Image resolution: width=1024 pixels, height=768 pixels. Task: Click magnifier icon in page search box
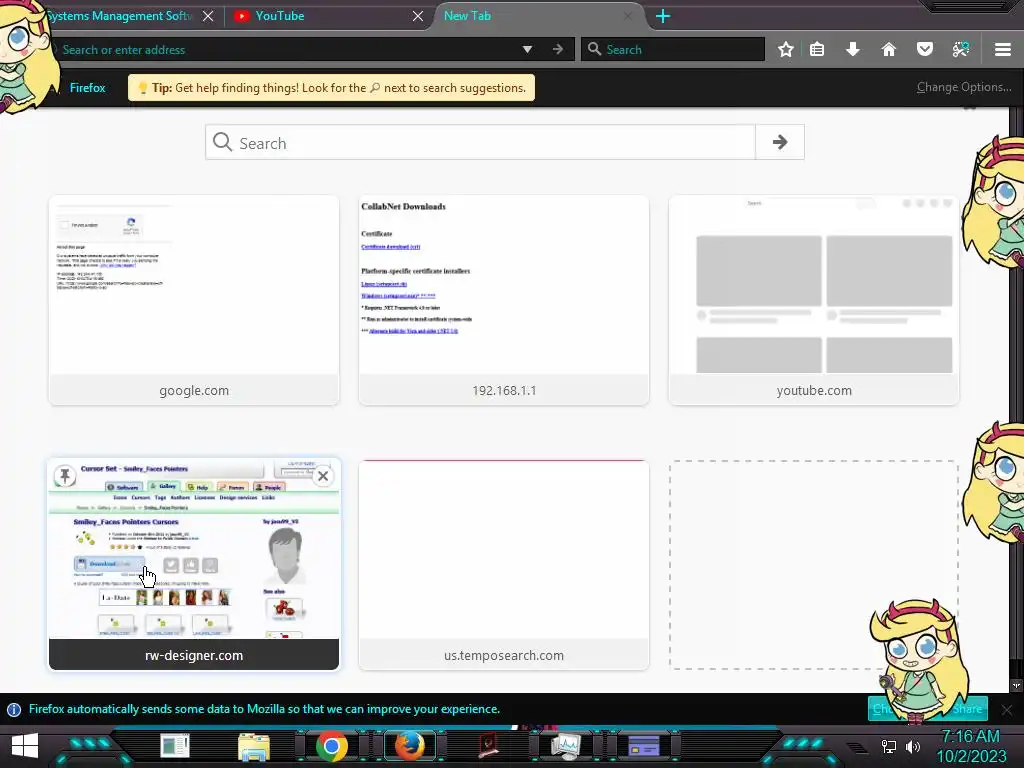222,142
